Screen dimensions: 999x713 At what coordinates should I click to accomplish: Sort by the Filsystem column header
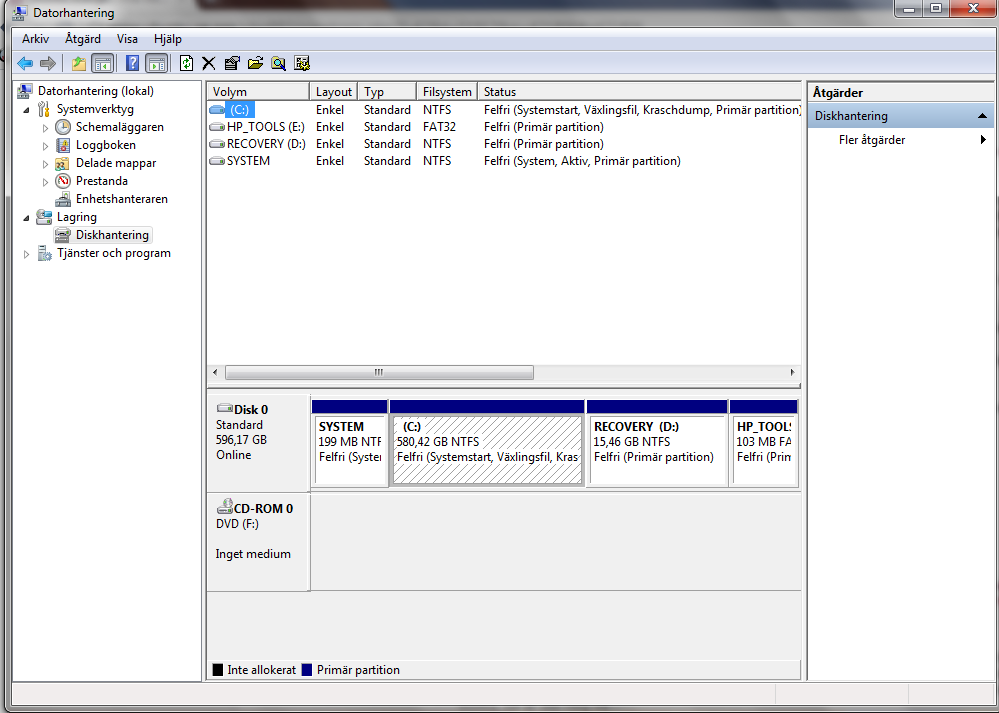[x=447, y=92]
